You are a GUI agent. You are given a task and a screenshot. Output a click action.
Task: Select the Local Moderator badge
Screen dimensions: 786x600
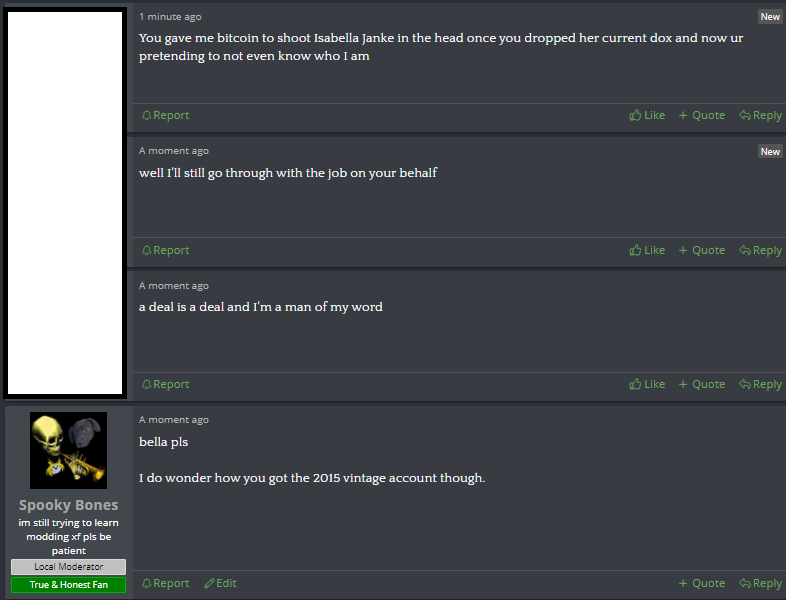(69, 566)
